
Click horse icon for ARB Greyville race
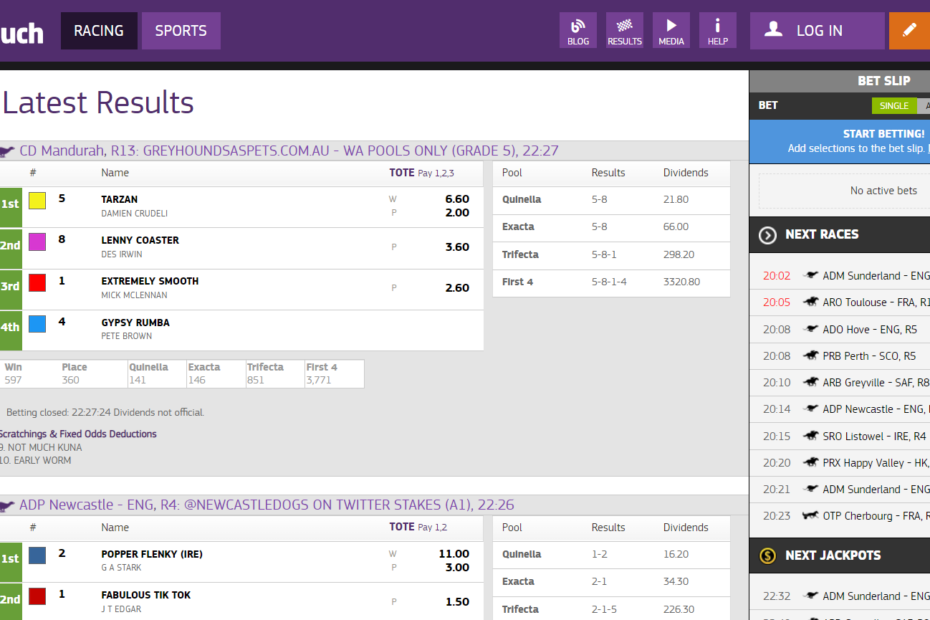point(811,382)
